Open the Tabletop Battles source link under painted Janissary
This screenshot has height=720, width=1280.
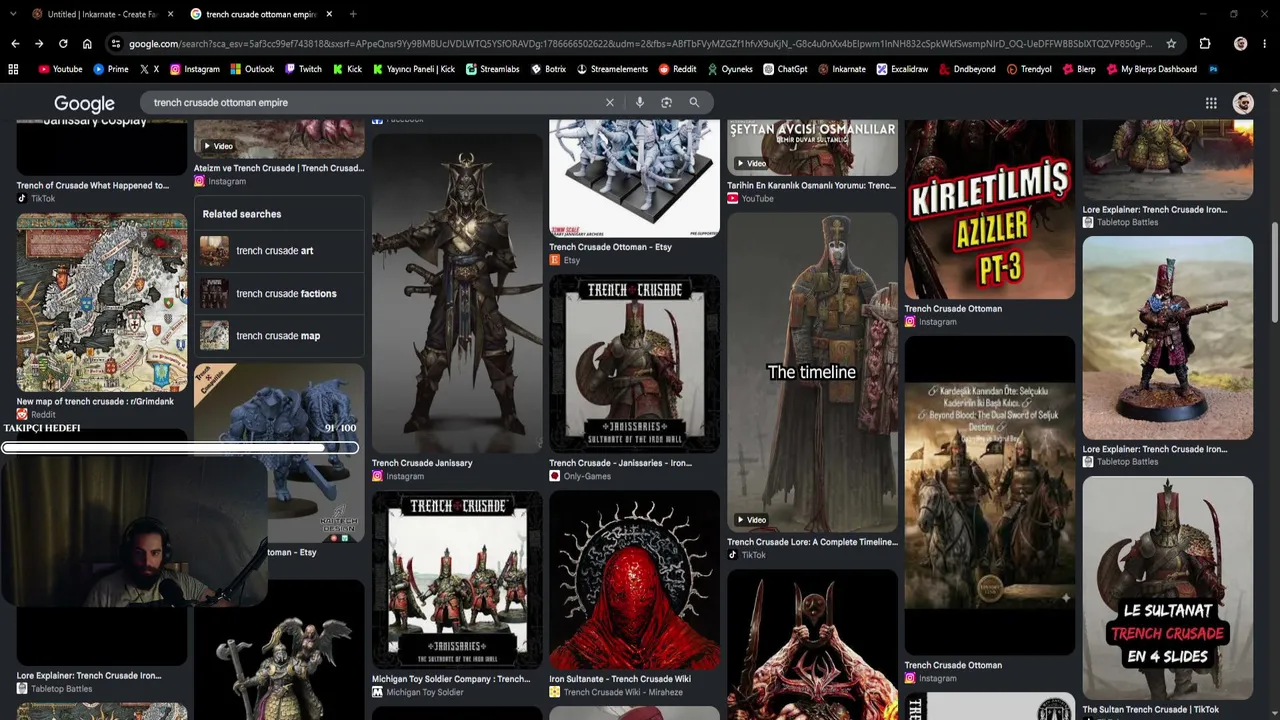coord(1127,462)
